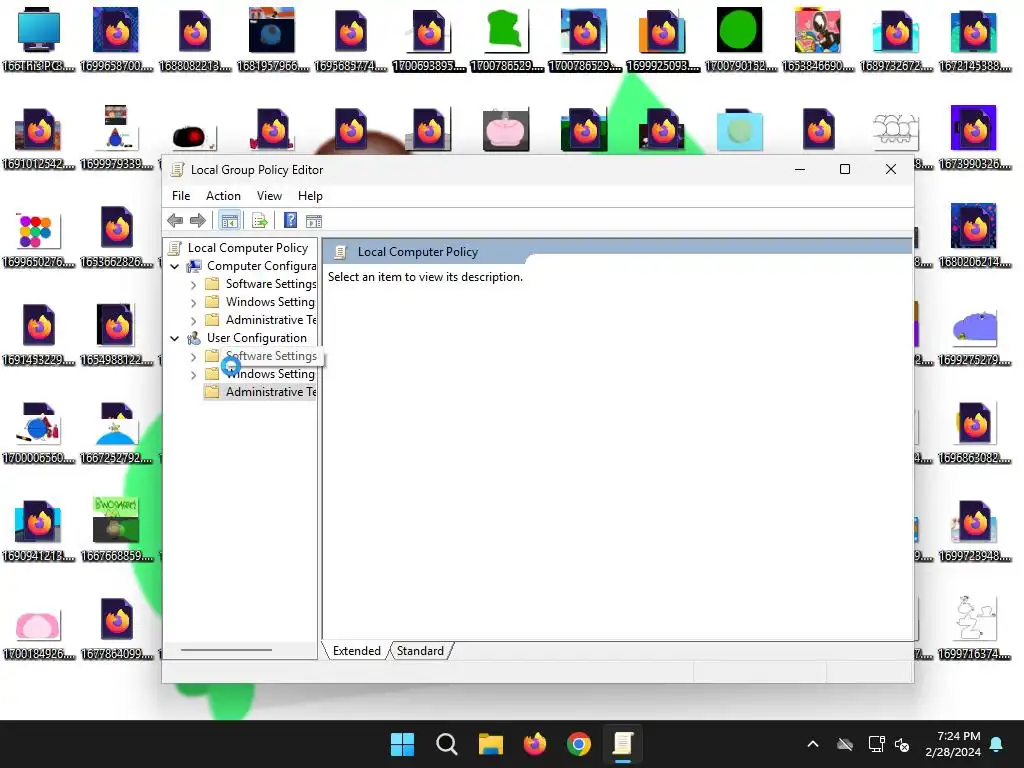Select desktop file 1677864099
This screenshot has width=1024, height=768.
tap(116, 627)
